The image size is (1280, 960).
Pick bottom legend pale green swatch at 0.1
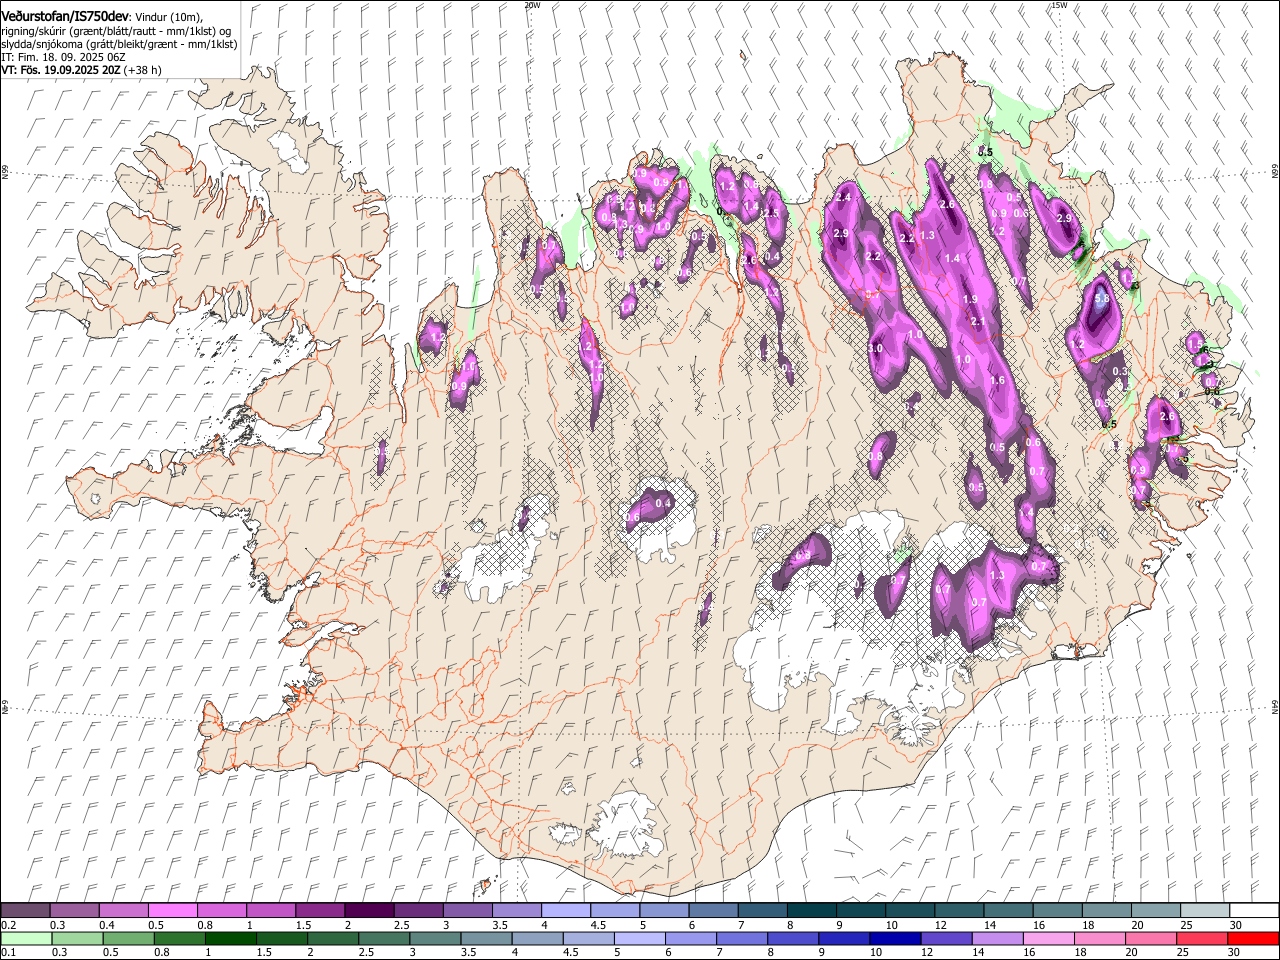point(25,938)
